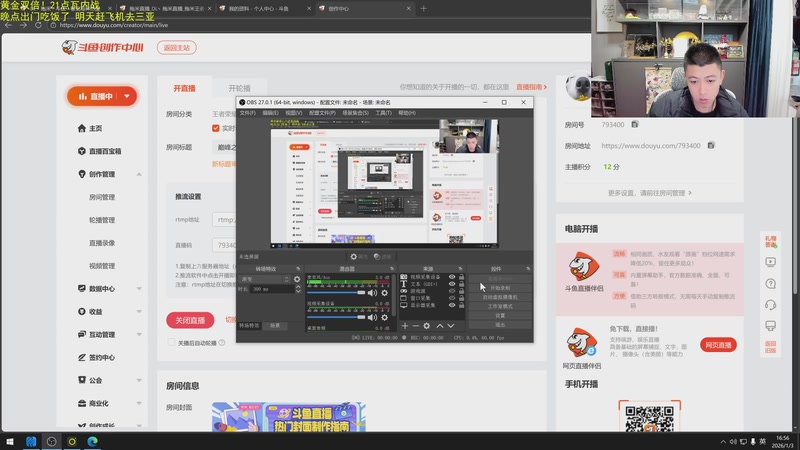
Task: Toggle visibility of 游戏源 source
Action: point(452,291)
